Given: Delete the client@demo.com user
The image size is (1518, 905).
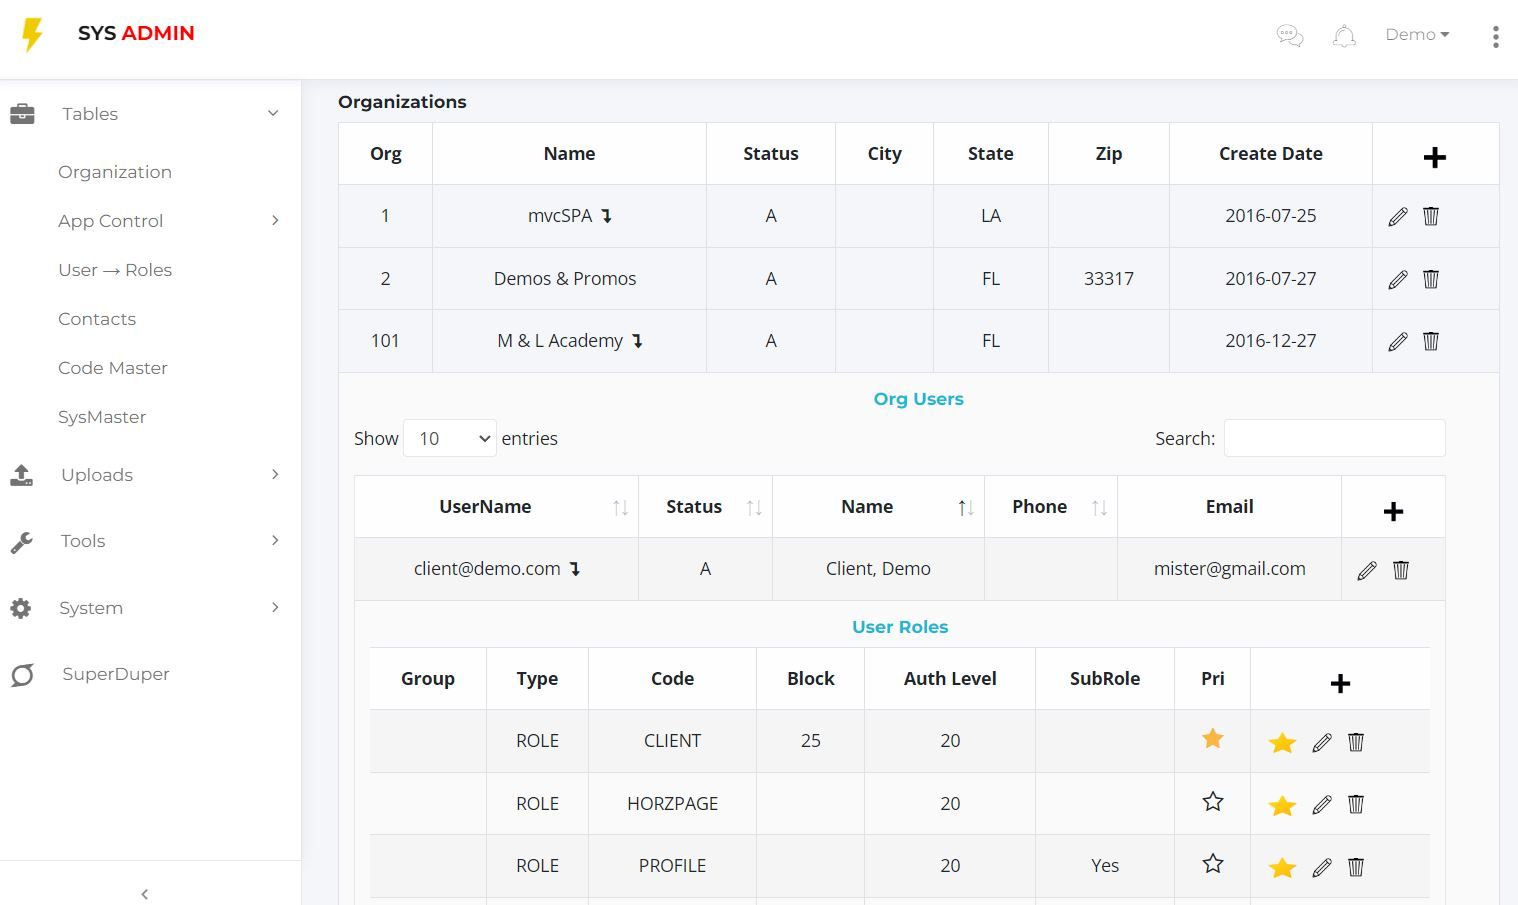Looking at the screenshot, I should coord(1401,569).
